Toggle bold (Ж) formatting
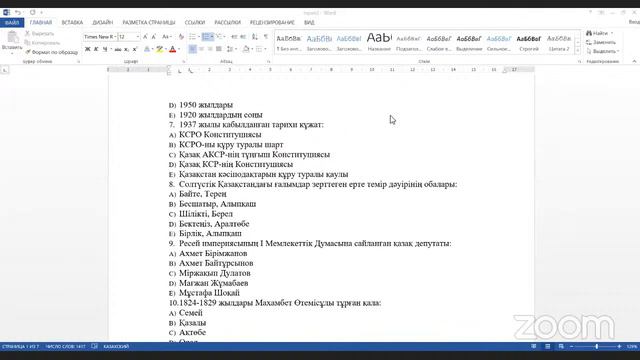The height and width of the screenshot is (360, 640). tap(87, 49)
